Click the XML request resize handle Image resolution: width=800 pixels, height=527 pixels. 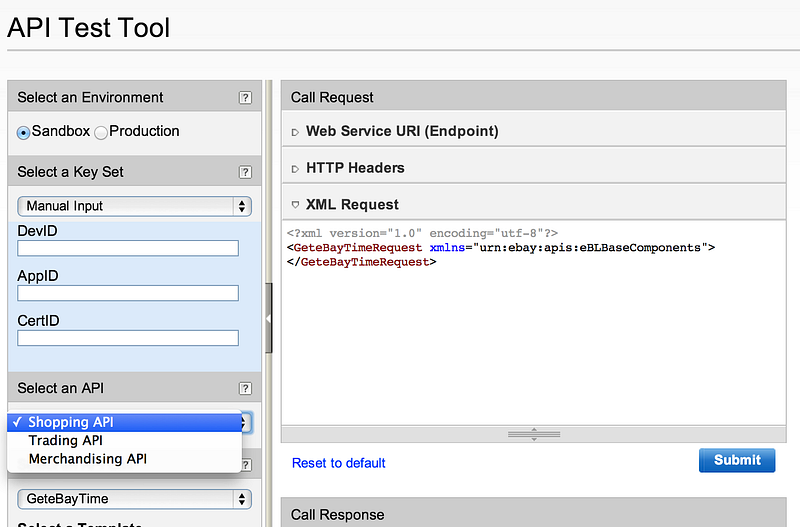coord(531,434)
